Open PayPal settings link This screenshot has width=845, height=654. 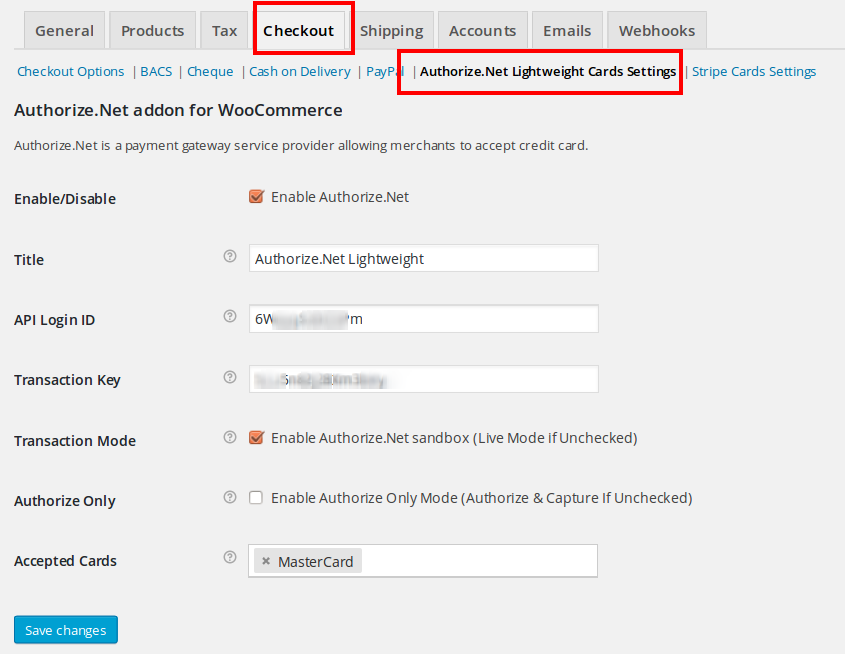tap(385, 72)
